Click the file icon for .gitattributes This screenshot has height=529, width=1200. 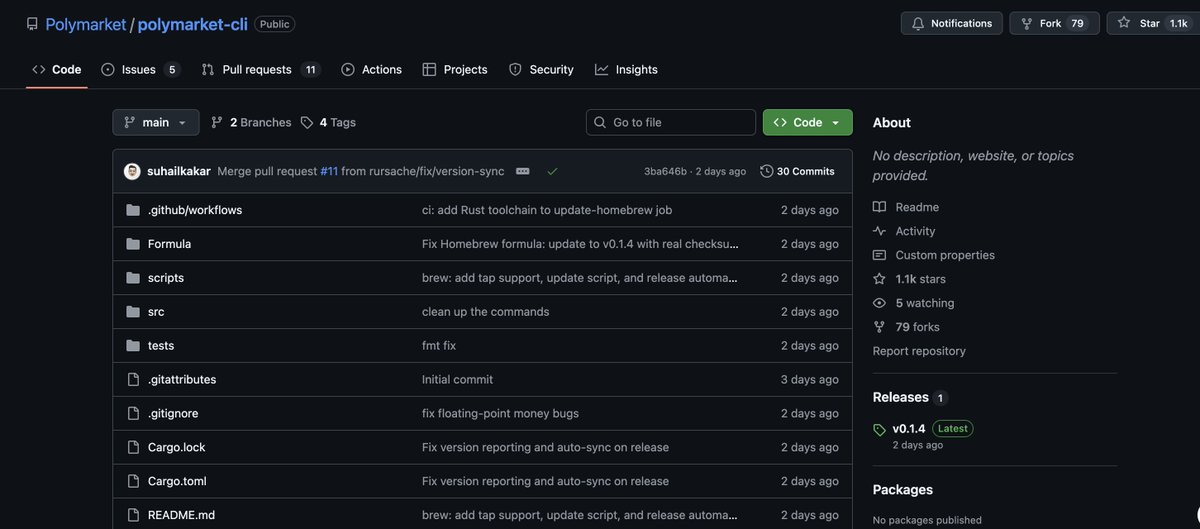pos(133,380)
